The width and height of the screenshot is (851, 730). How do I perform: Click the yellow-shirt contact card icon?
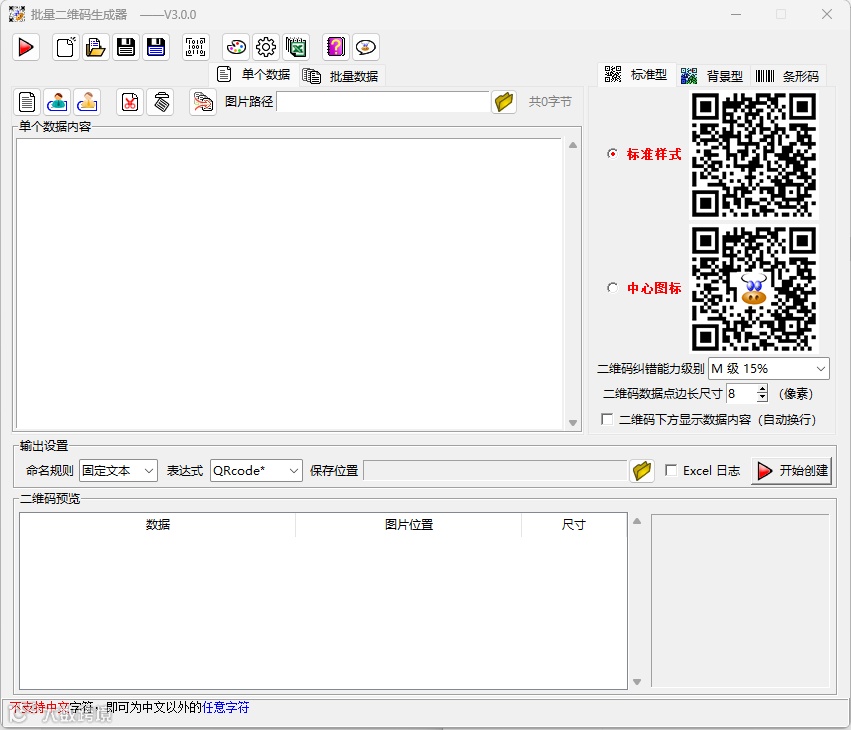[x=87, y=102]
